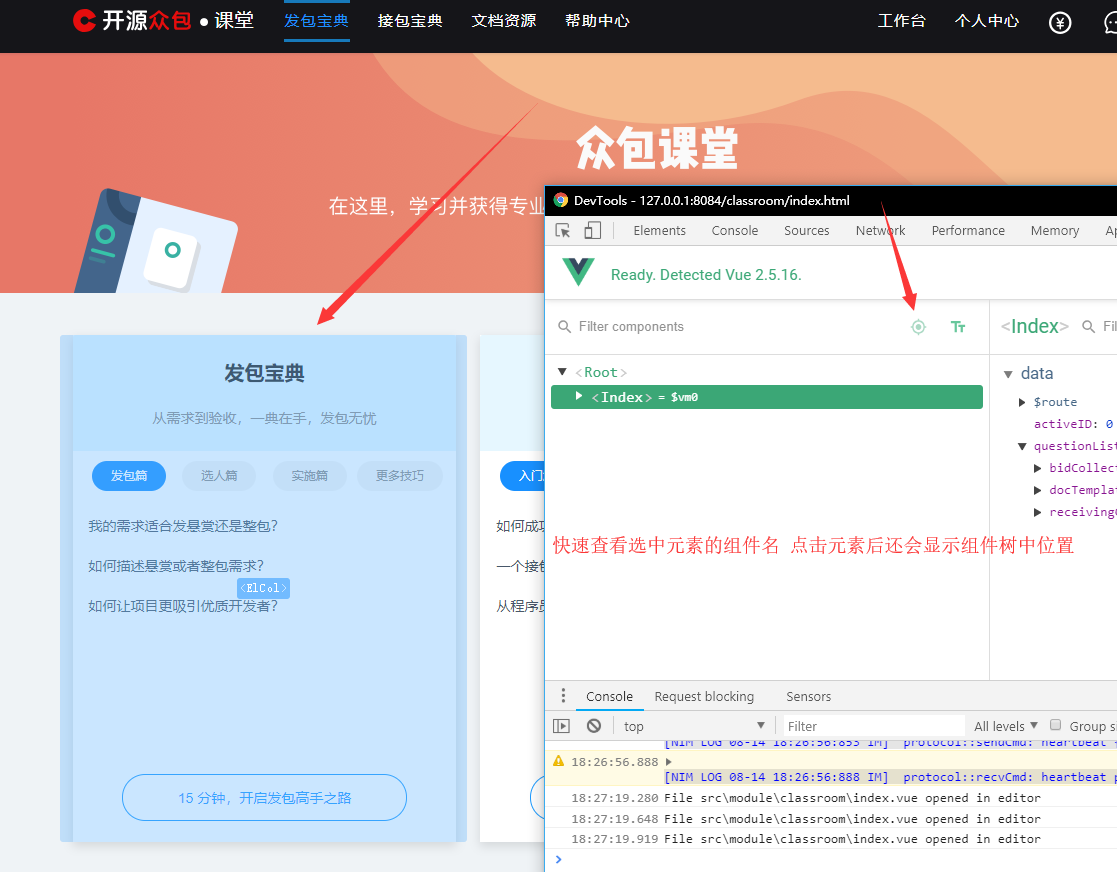
Task: Collapse the questionList property
Action: (x=1022, y=447)
